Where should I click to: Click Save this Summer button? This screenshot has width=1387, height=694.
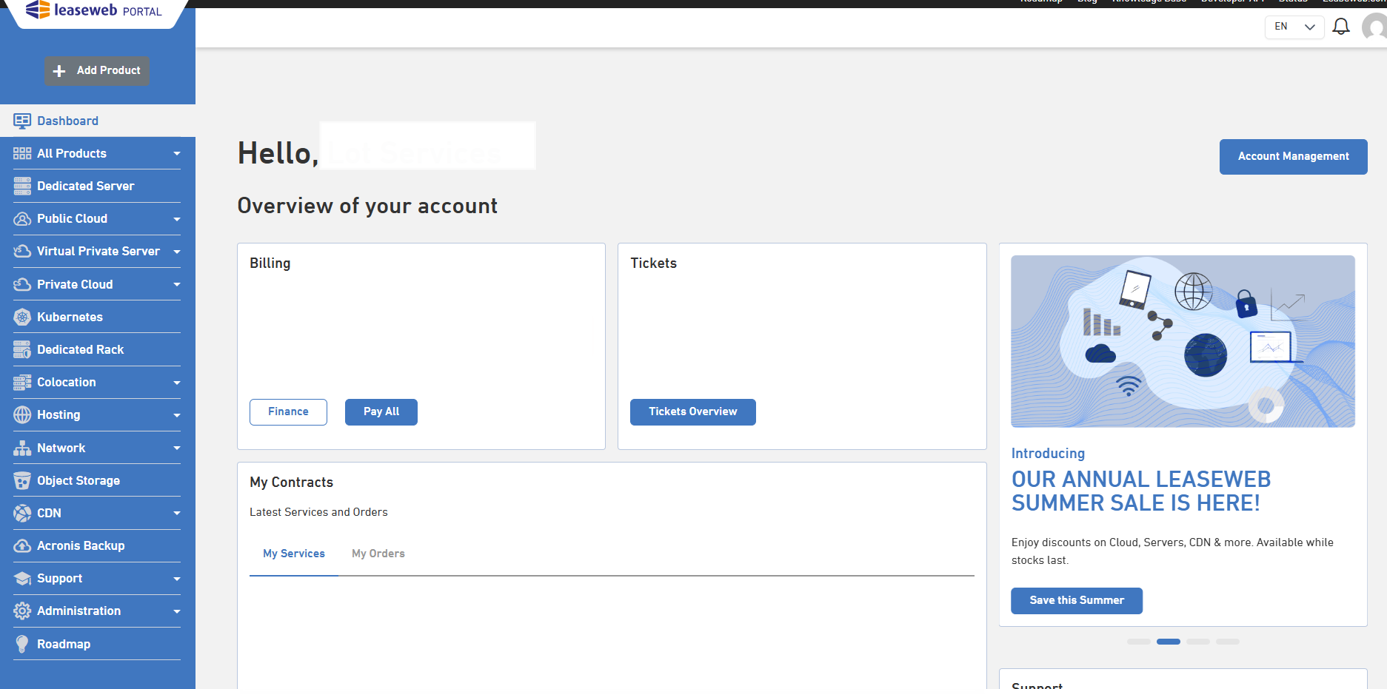1077,601
